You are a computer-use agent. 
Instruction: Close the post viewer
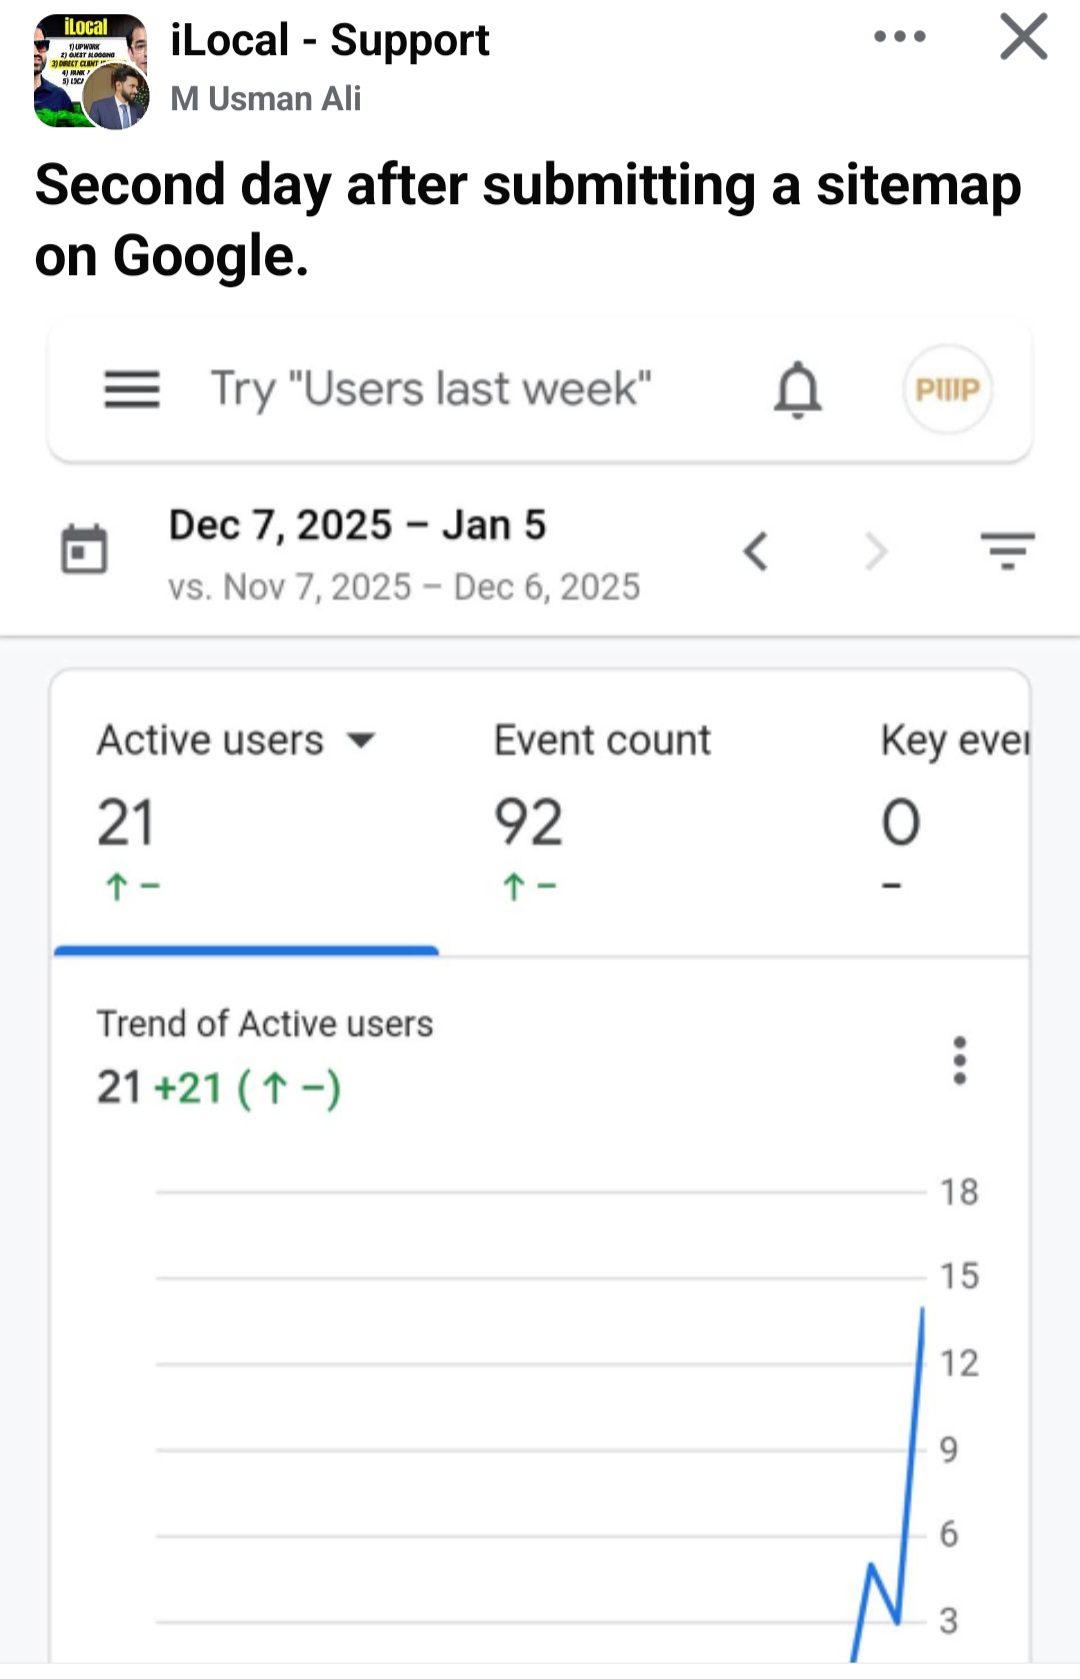point(1024,37)
